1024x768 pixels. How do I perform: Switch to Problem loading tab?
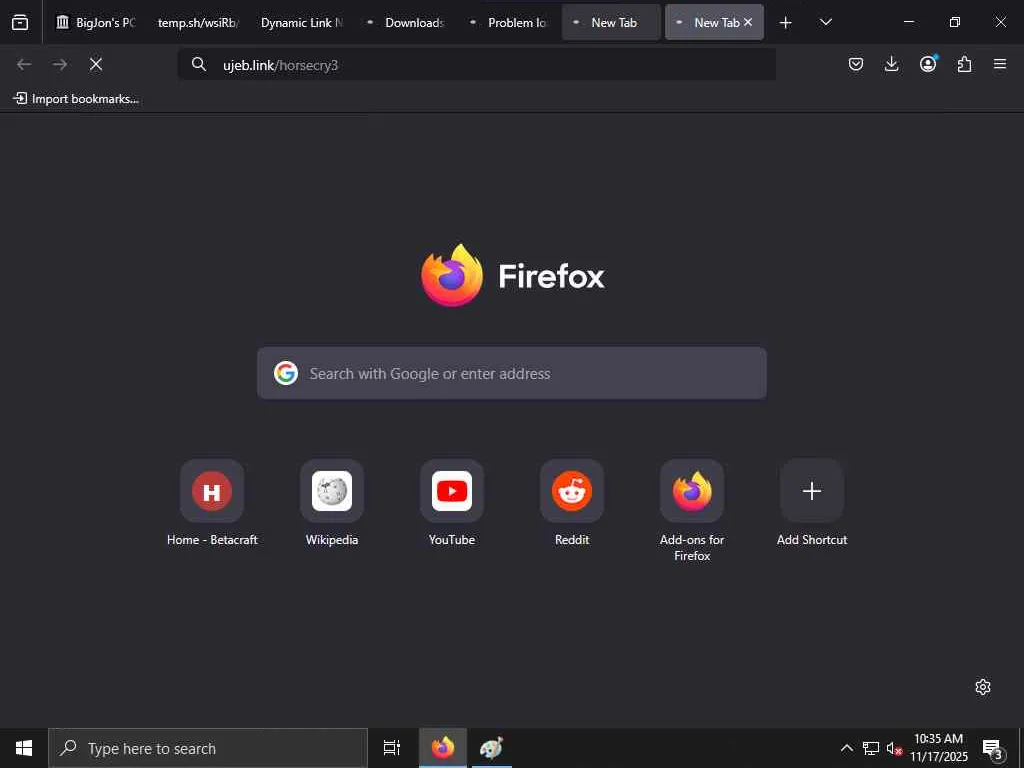(x=507, y=22)
